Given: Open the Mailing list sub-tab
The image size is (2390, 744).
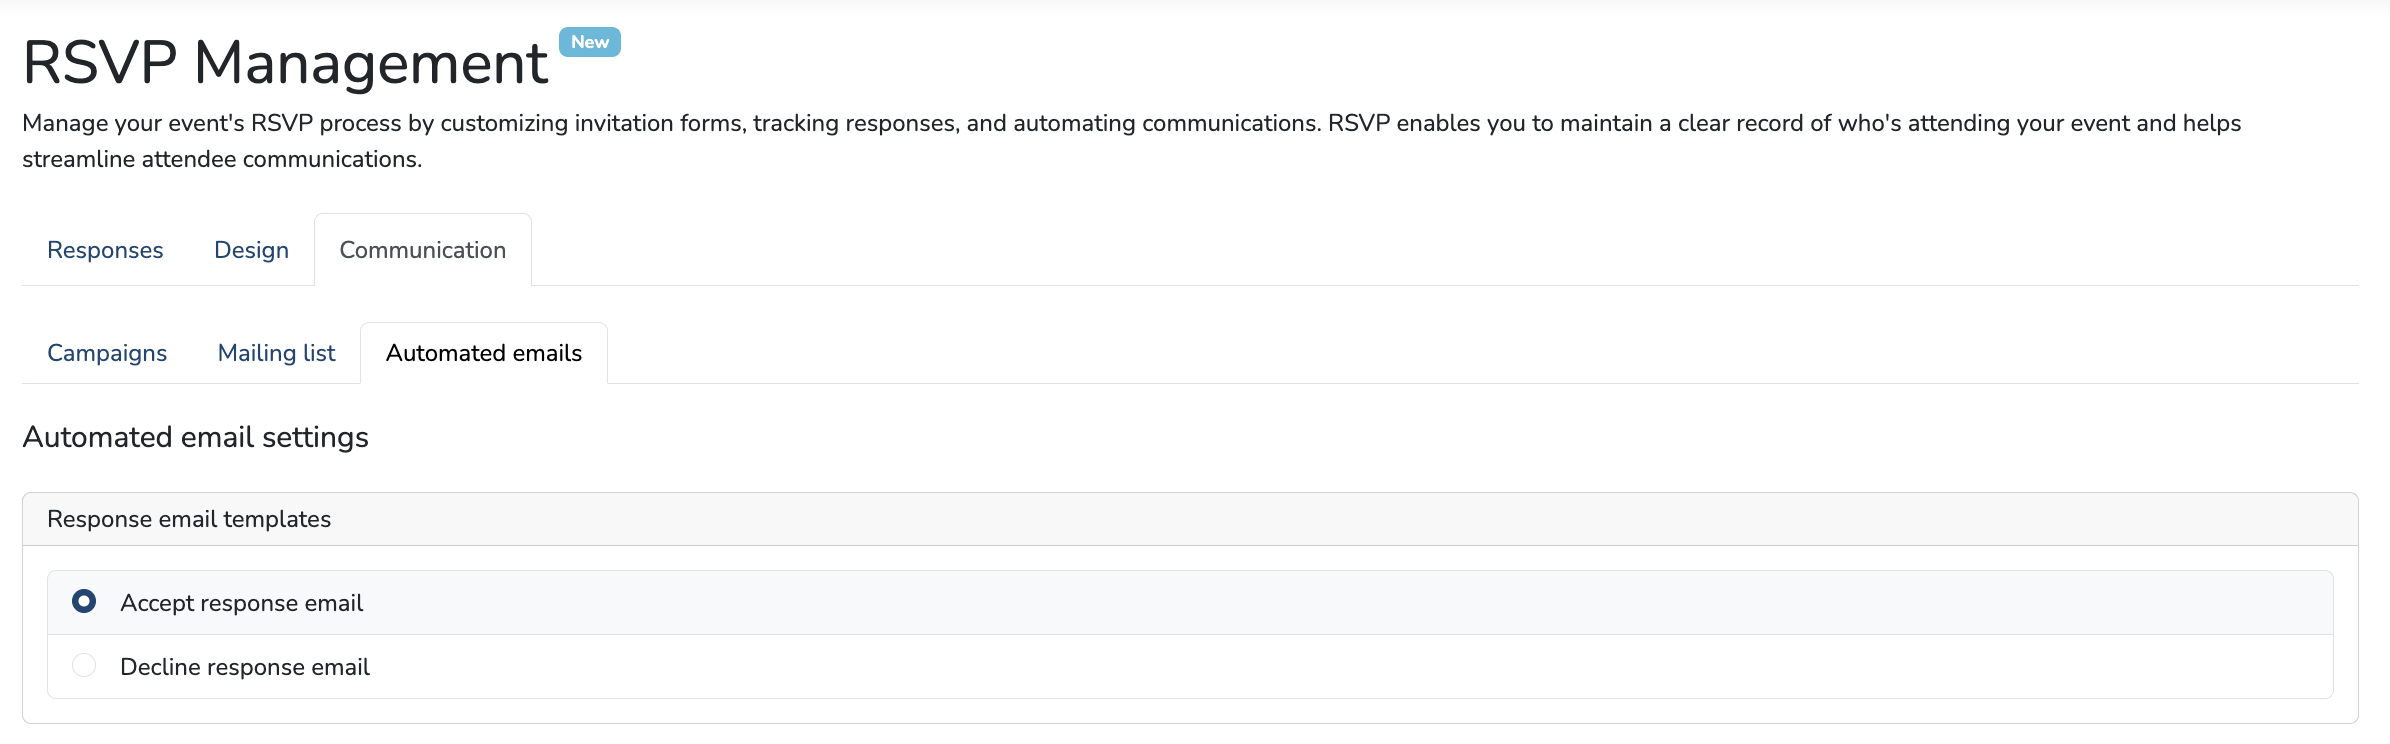Looking at the screenshot, I should pos(276,353).
